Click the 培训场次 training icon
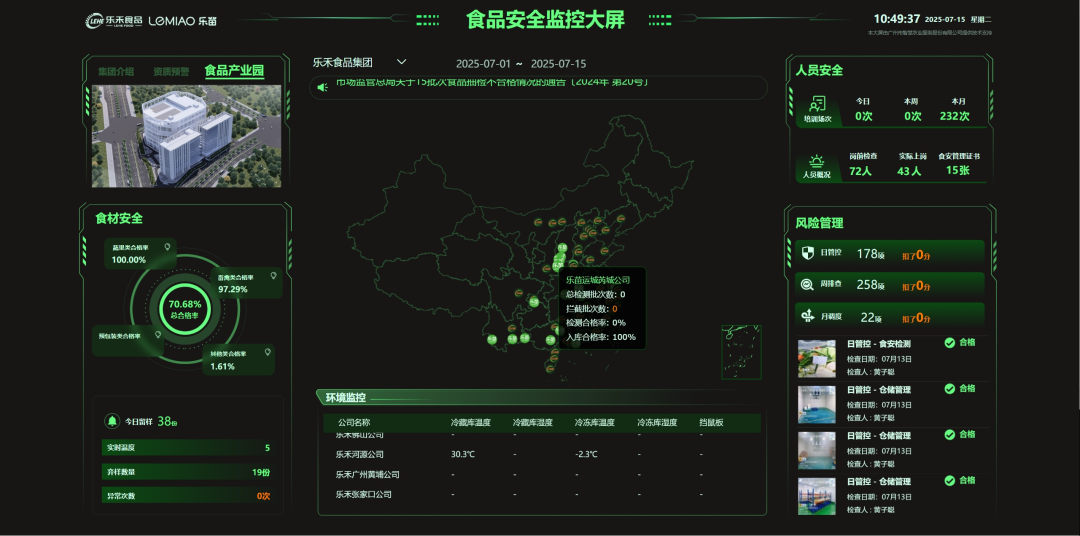 [818, 104]
